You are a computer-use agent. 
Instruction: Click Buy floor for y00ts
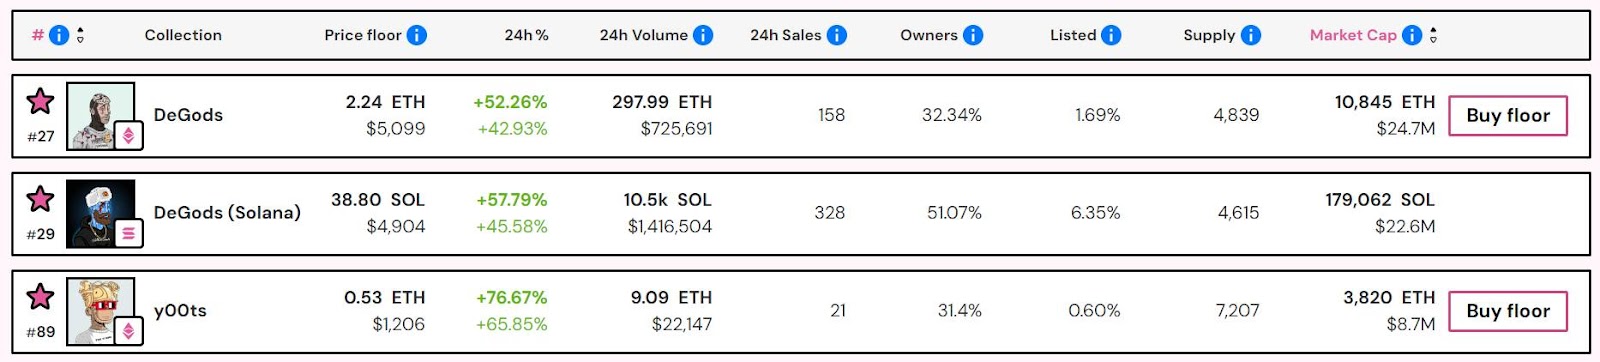[x=1508, y=311]
